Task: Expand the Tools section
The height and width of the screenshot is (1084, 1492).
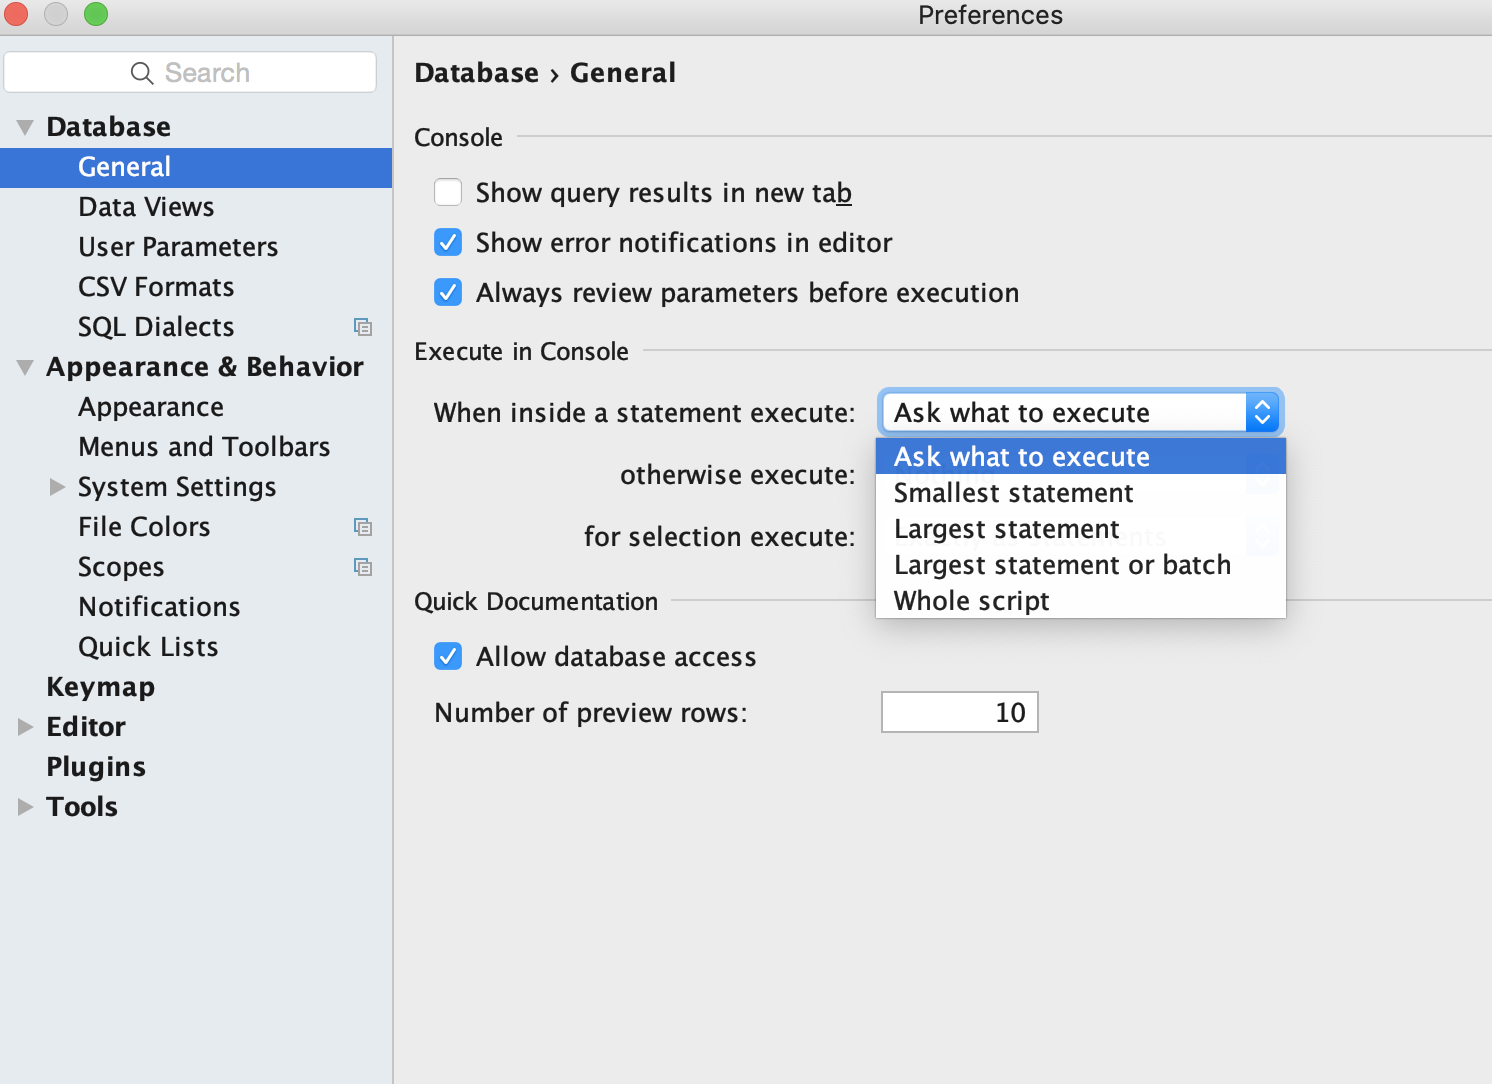Action: click(25, 807)
